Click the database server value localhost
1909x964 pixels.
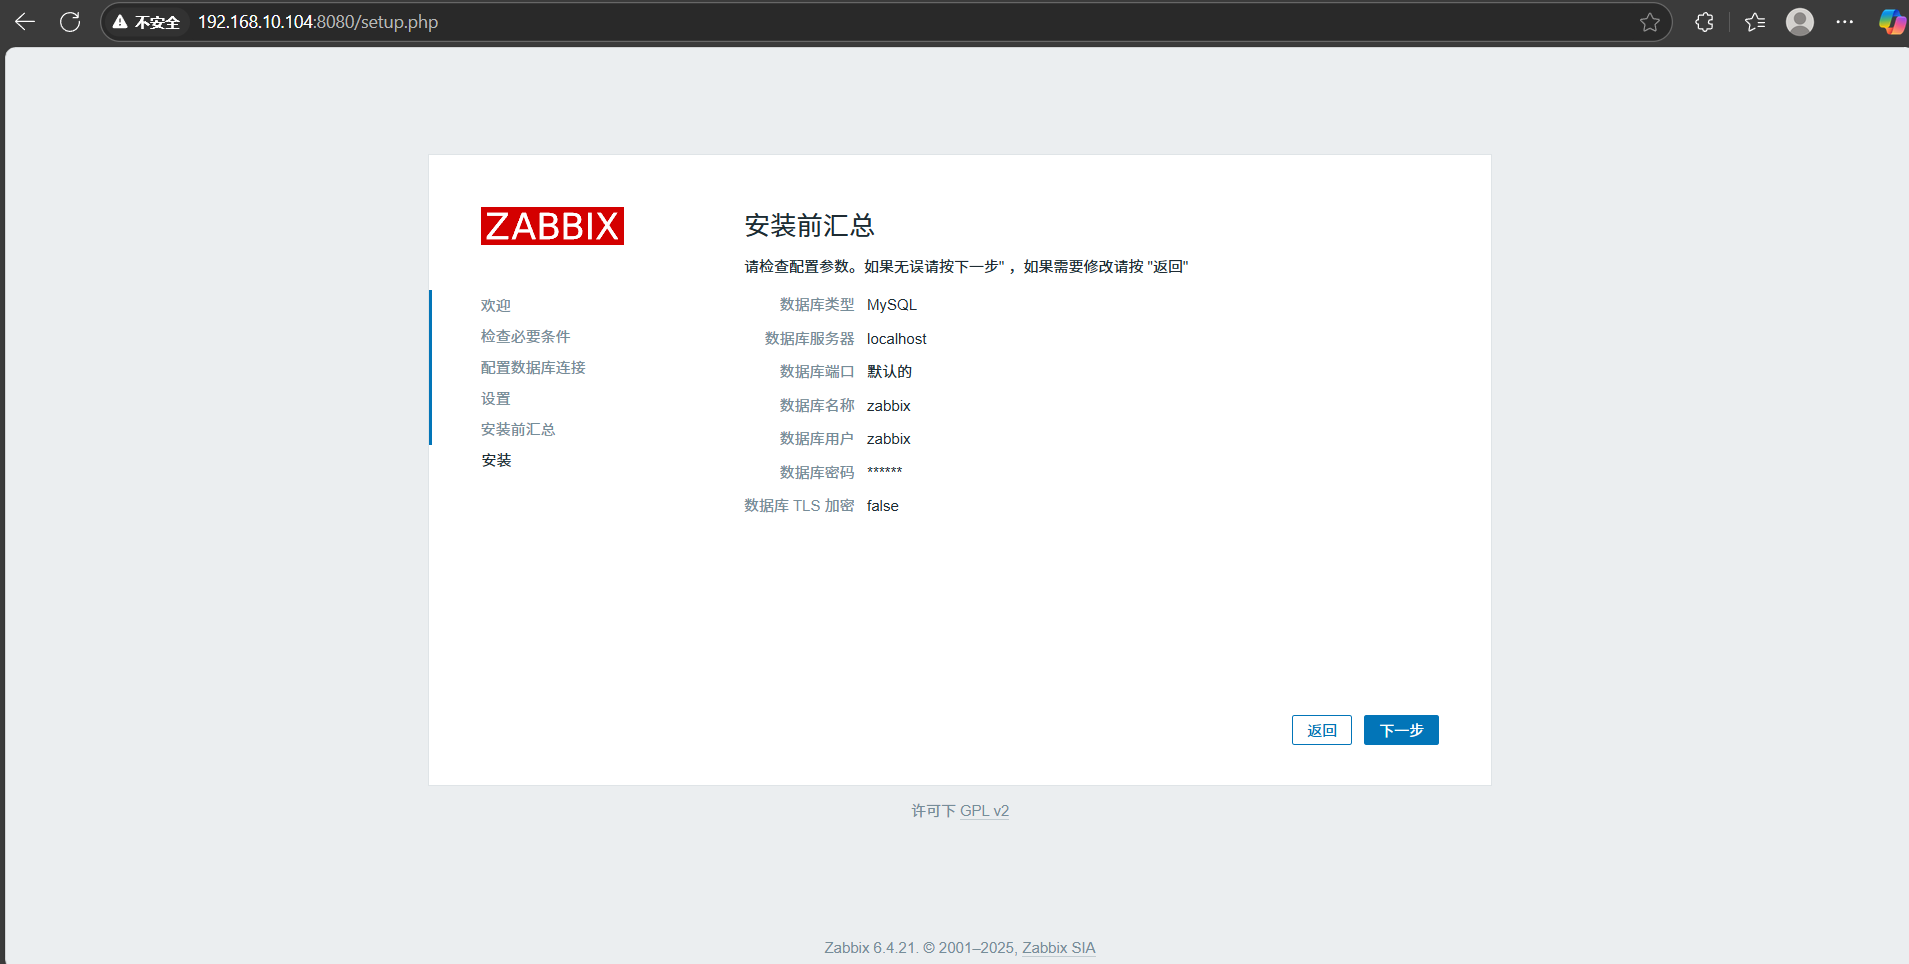pyautogui.click(x=897, y=339)
